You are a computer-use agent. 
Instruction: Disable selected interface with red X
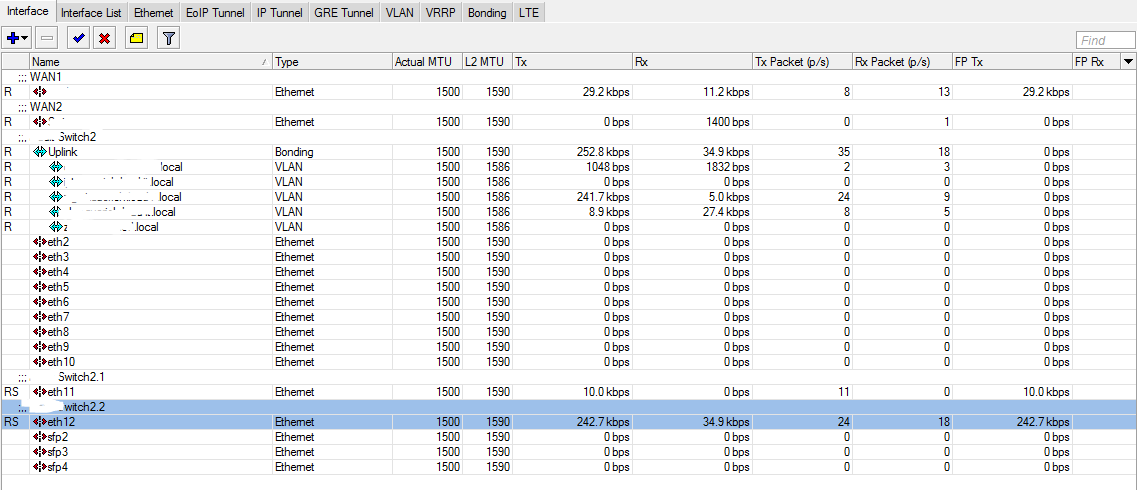(104, 38)
